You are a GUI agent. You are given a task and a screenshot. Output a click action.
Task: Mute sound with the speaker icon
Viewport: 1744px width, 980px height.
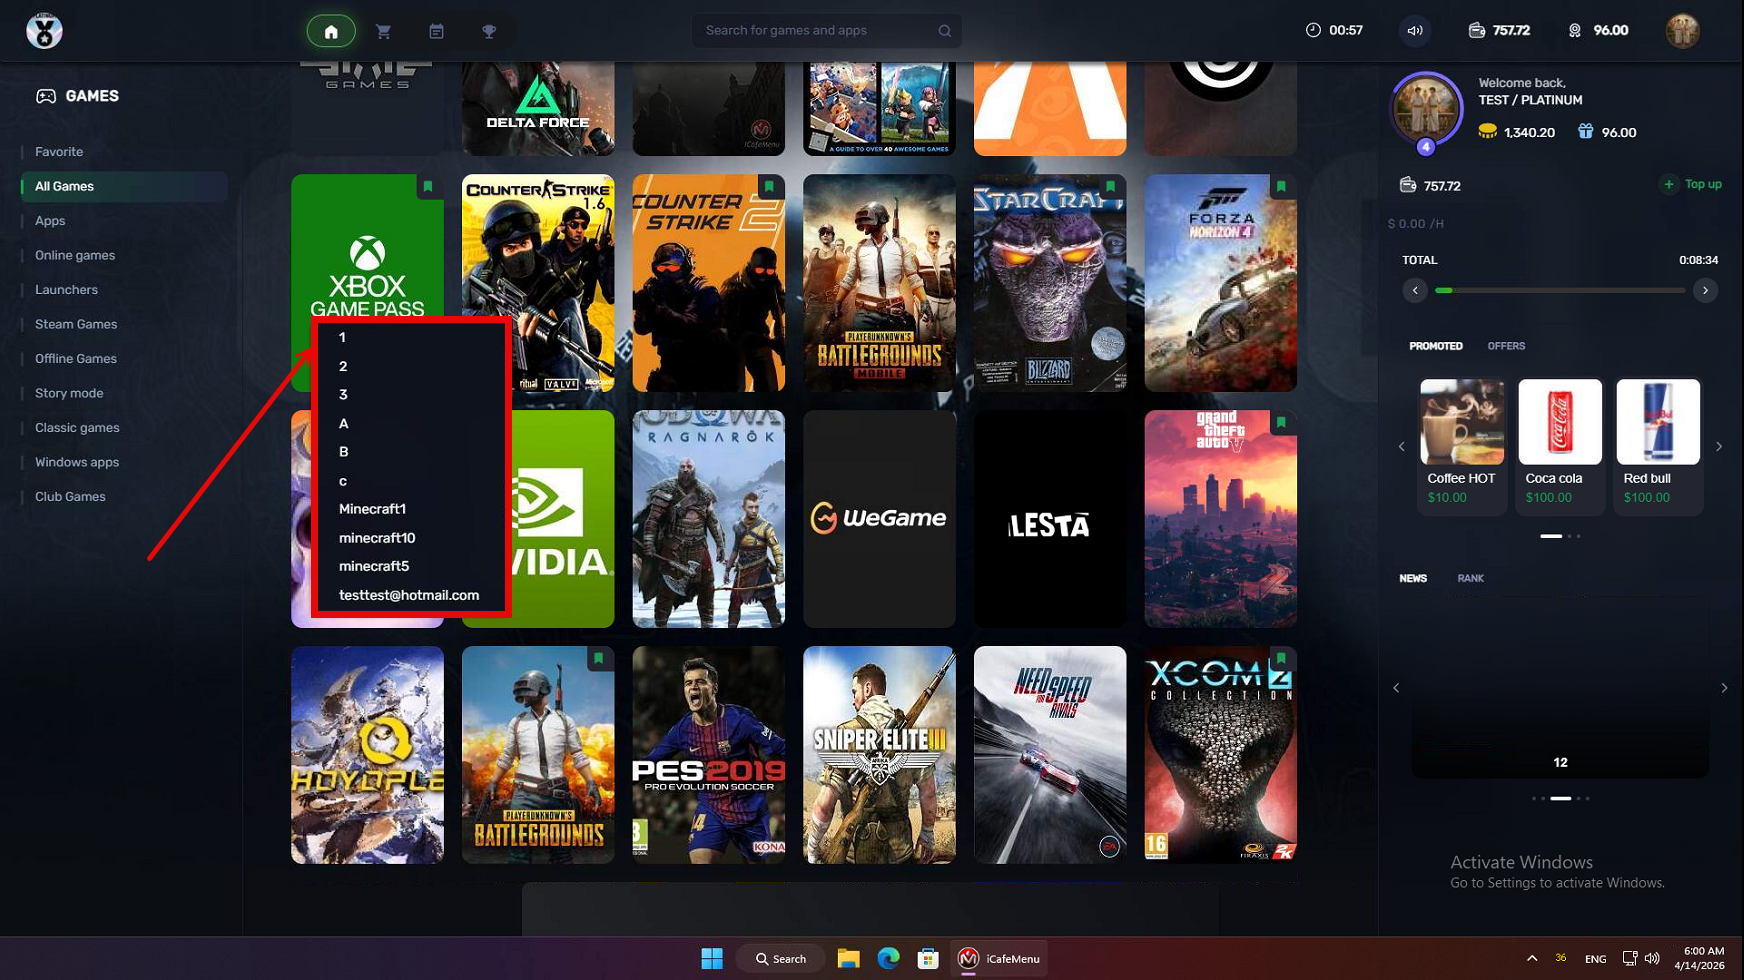pyautogui.click(x=1415, y=31)
